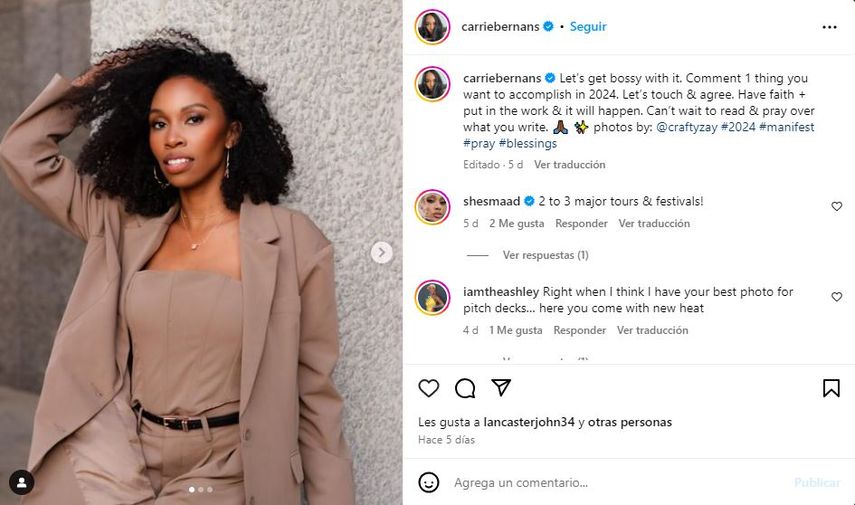The image size is (855, 505).
Task: Click Ver traducción under the caption
Action: [x=569, y=164]
